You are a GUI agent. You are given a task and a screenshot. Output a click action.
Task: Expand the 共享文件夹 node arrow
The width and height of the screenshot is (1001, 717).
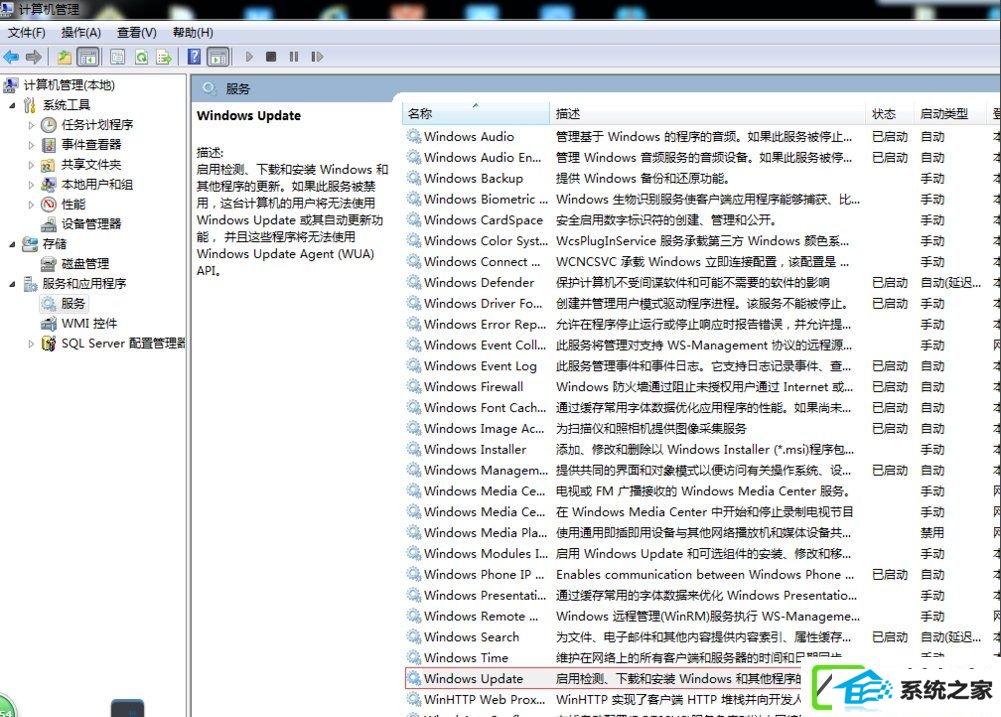[x=31, y=165]
